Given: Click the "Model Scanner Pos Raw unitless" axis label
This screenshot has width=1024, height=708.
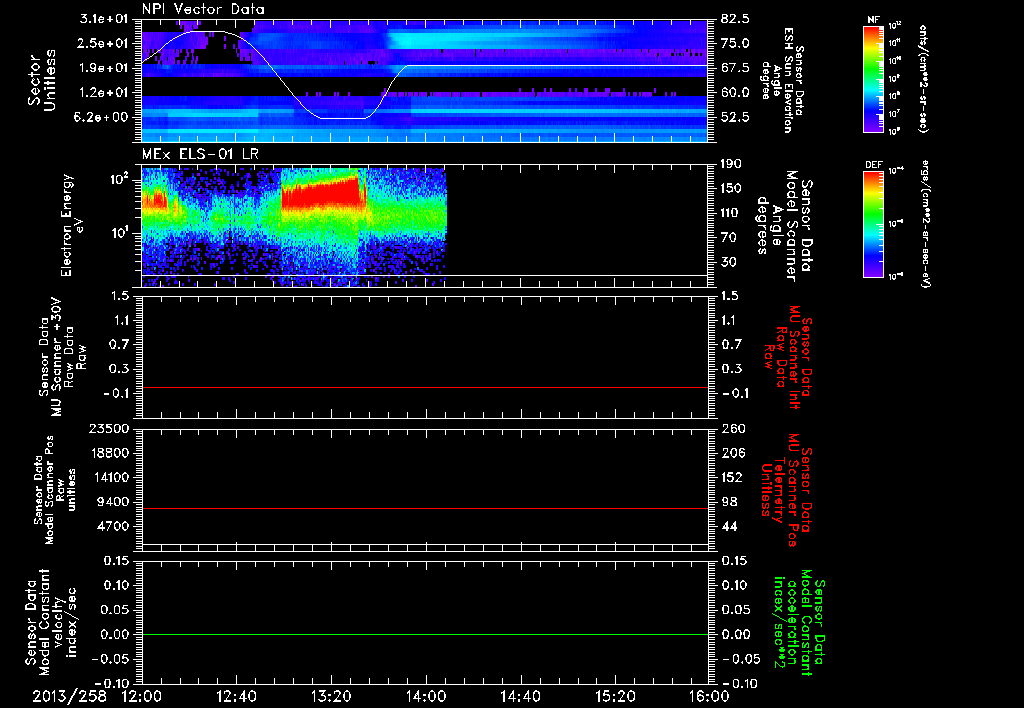Looking at the screenshot, I should (55, 490).
